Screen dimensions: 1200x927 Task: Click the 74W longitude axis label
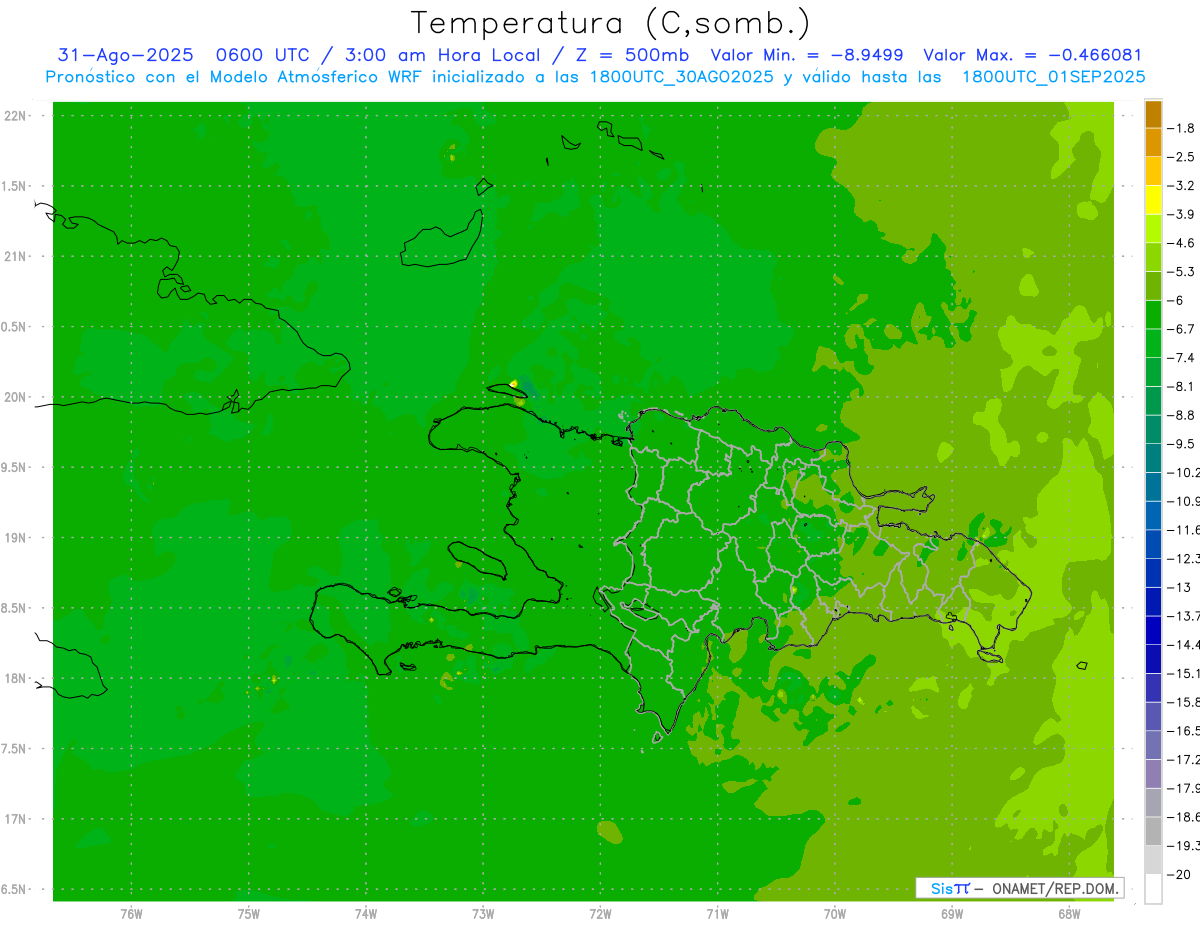(366, 913)
